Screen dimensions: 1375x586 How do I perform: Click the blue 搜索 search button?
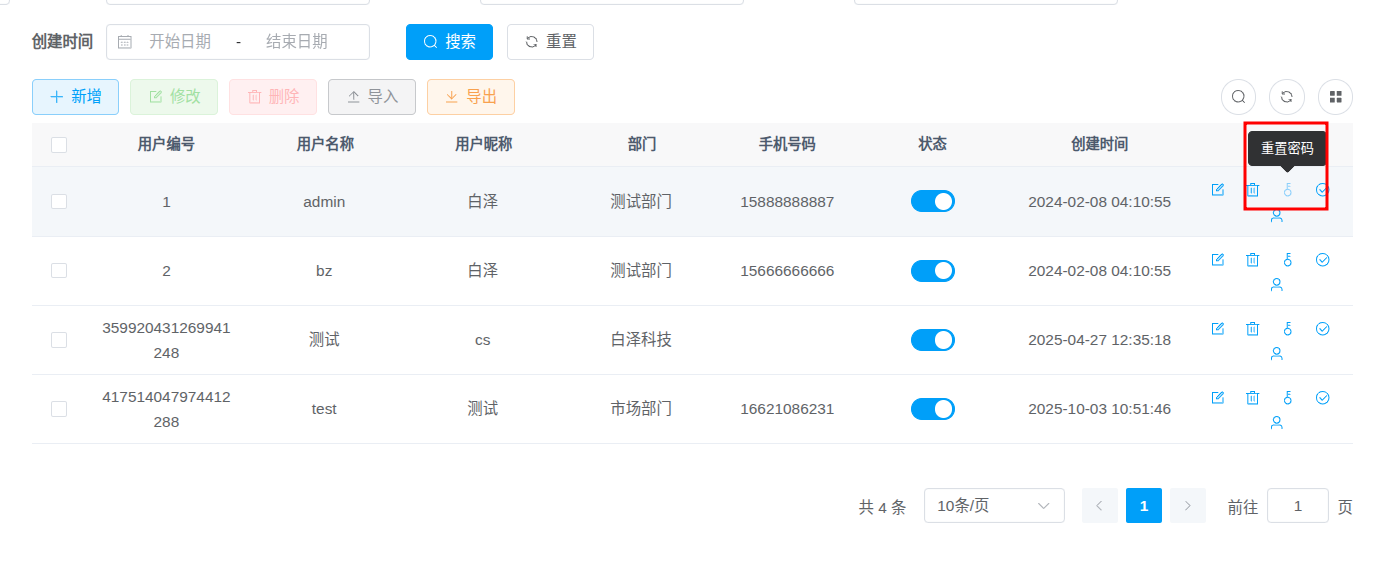(449, 42)
